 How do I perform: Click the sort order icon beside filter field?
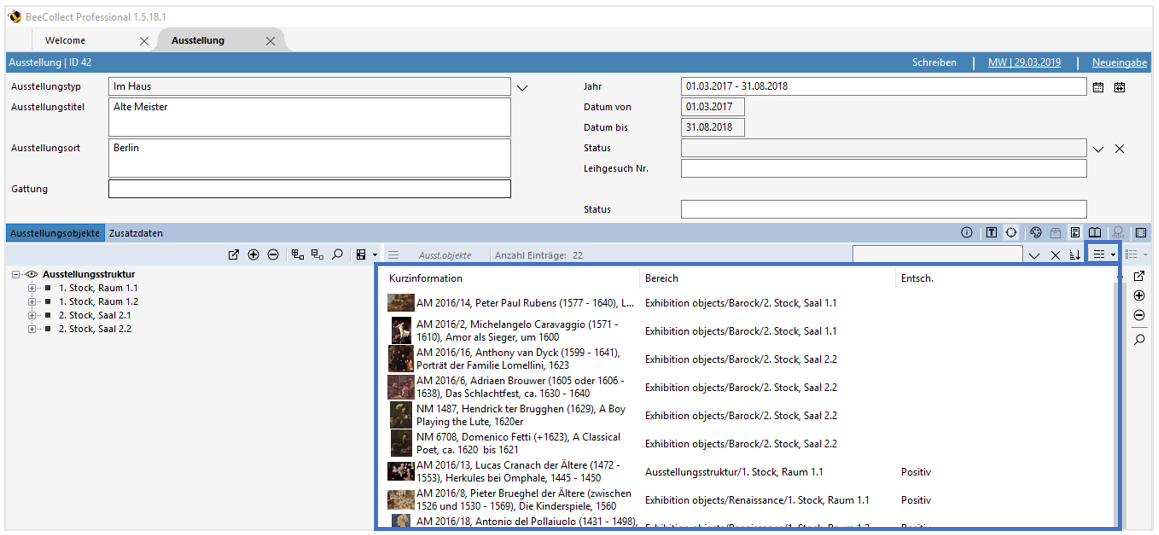point(1075,256)
